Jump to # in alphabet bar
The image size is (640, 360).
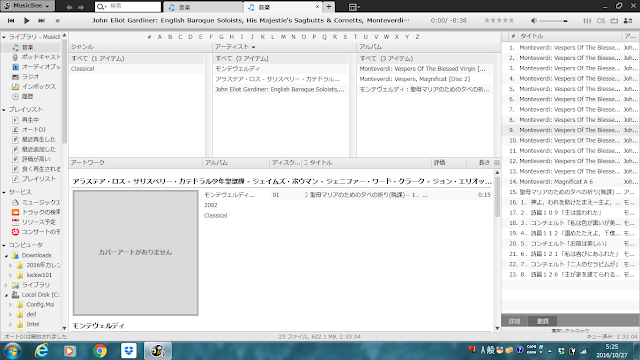[x=149, y=37]
